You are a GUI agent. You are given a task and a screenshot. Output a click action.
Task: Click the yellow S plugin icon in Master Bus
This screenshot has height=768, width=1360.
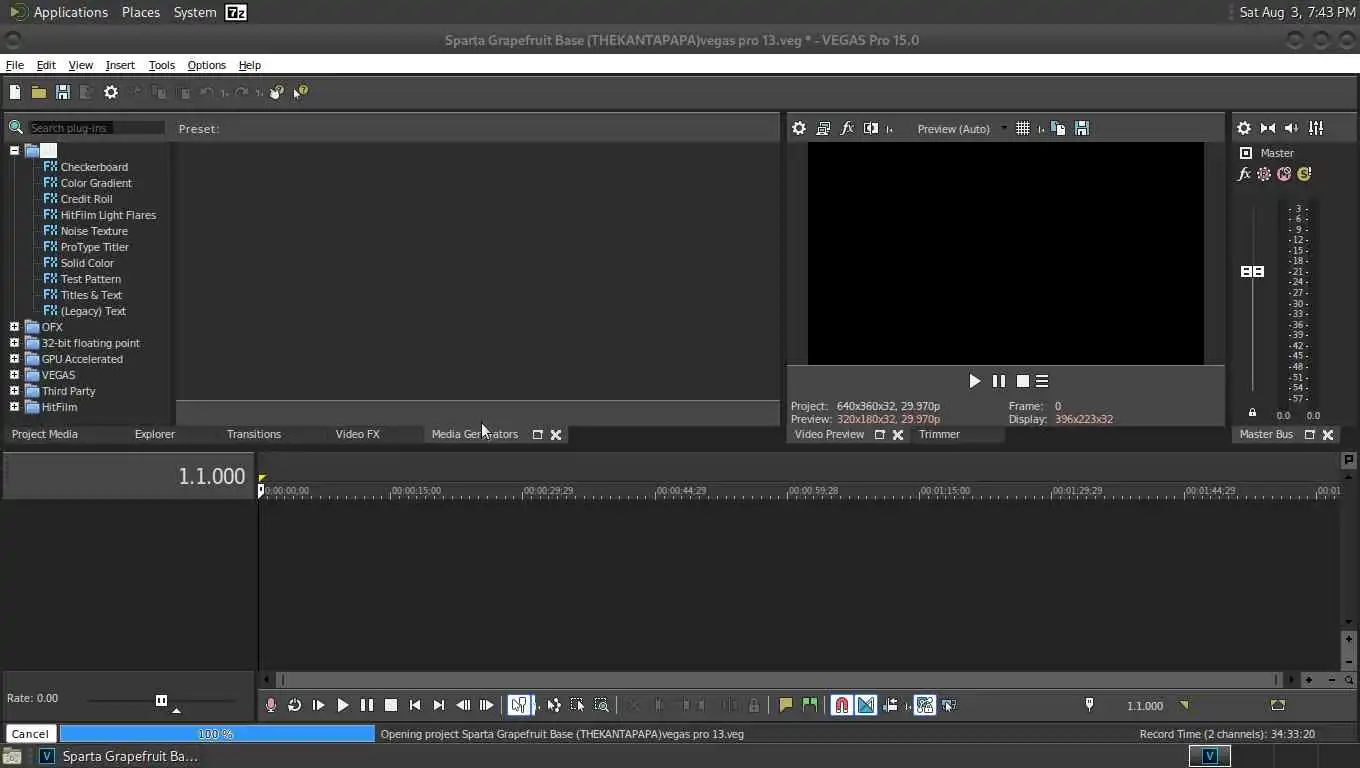(1304, 174)
